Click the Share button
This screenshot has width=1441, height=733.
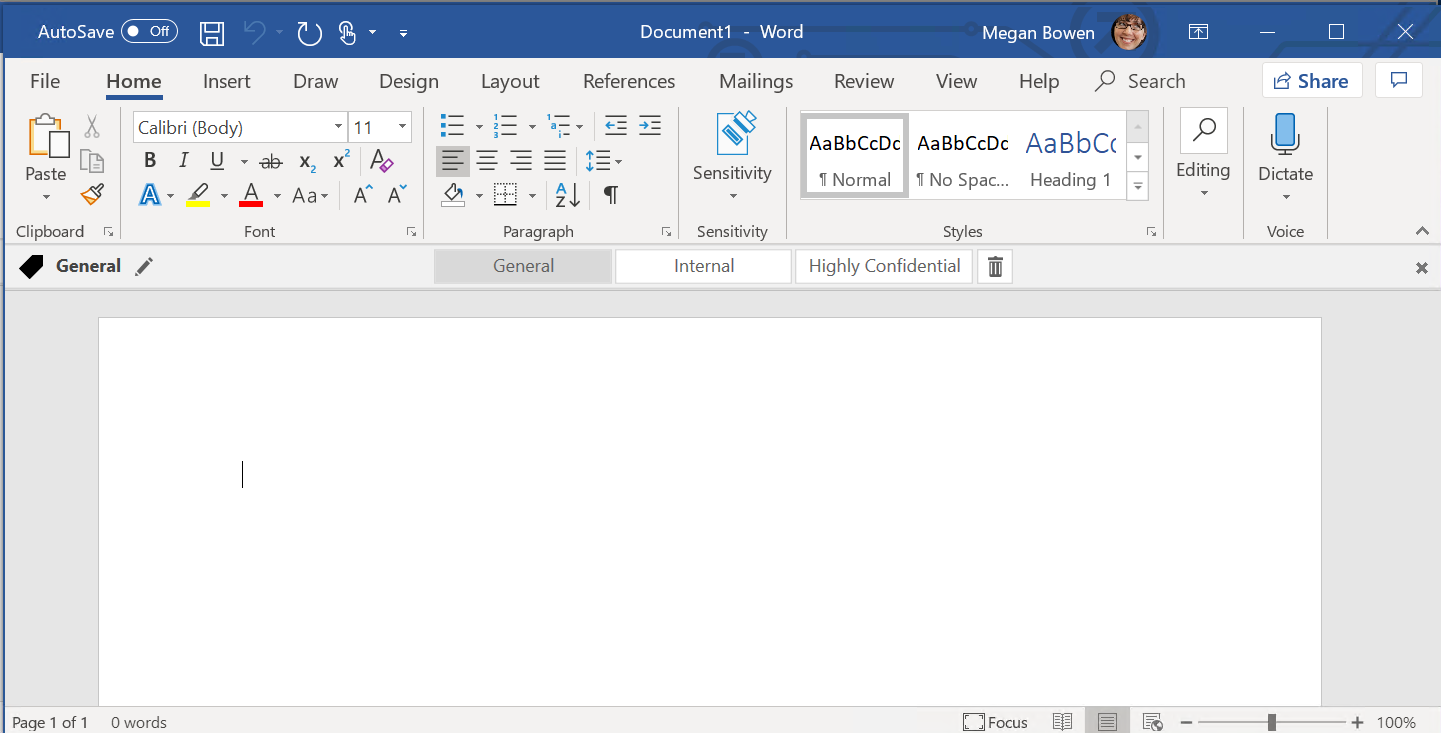[x=1312, y=80]
